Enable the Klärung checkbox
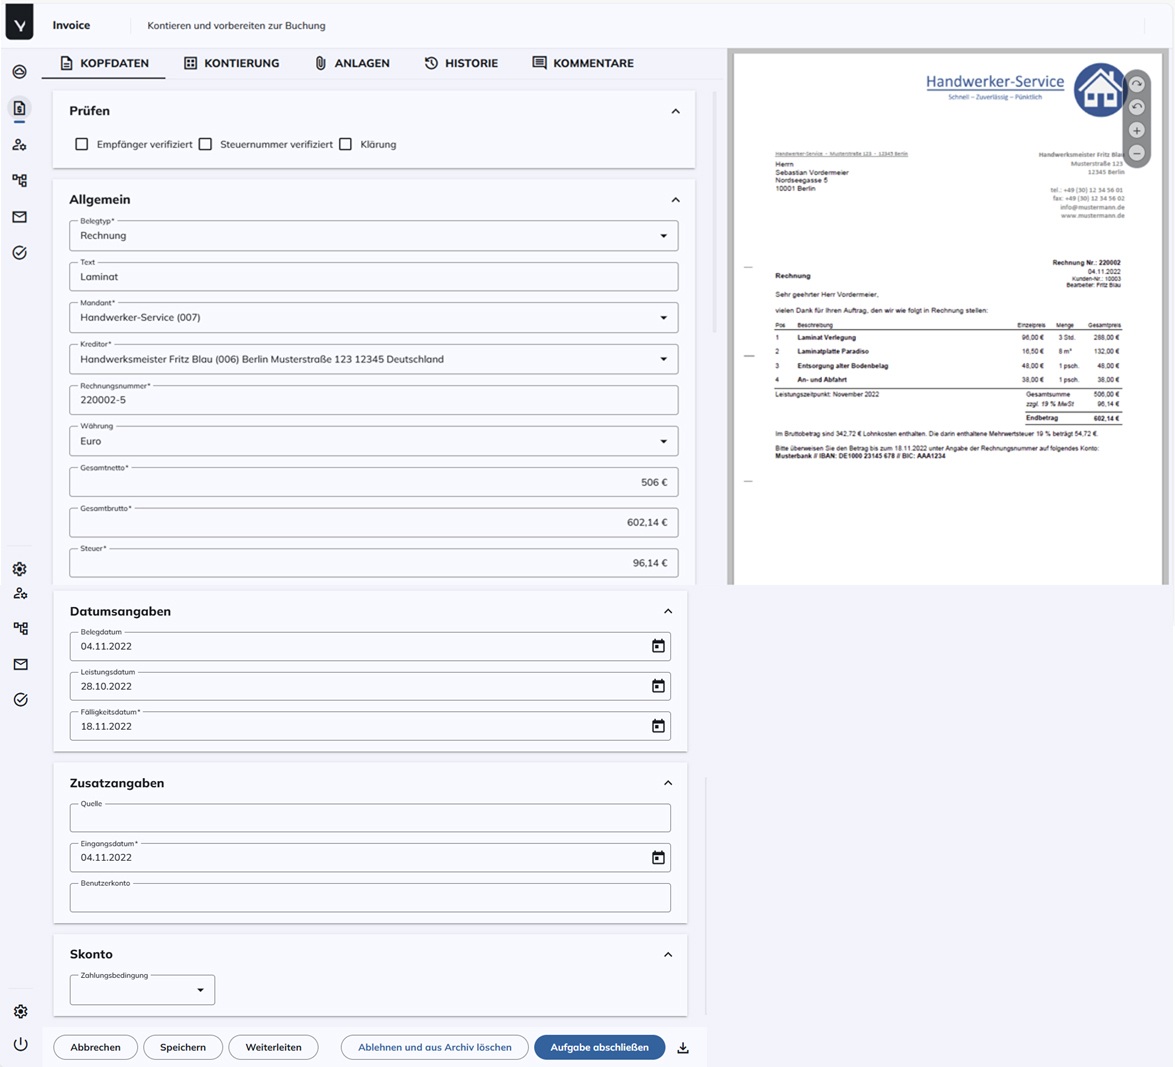This screenshot has height=1067, width=1175. [x=345, y=144]
